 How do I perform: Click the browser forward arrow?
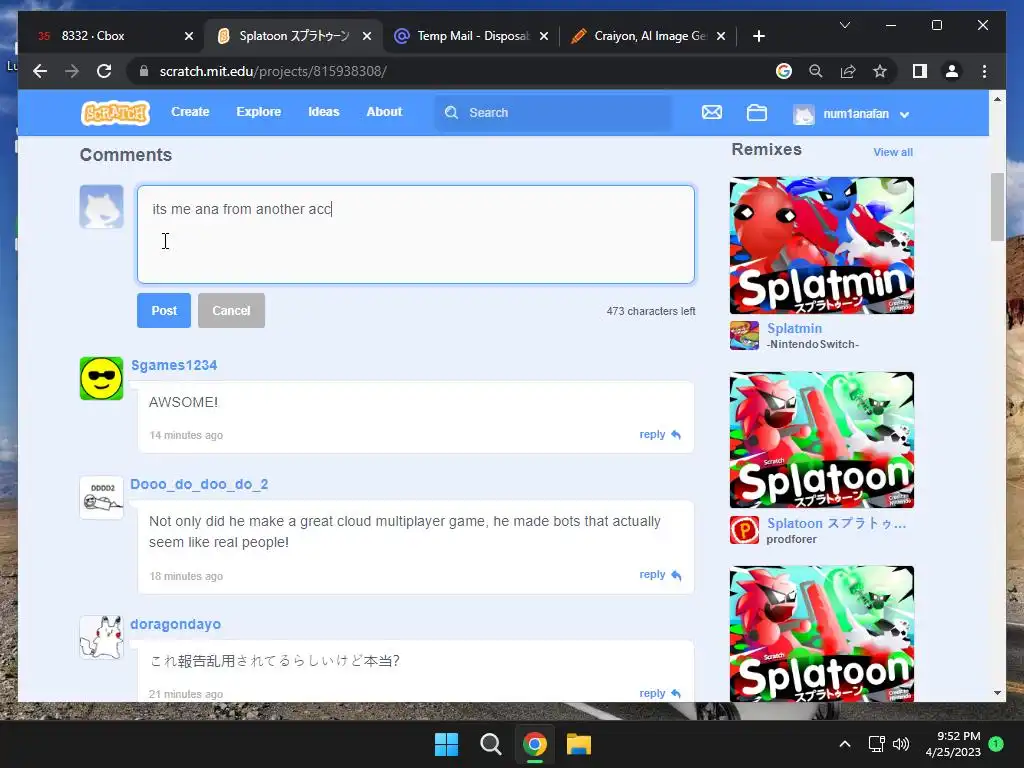click(x=72, y=71)
